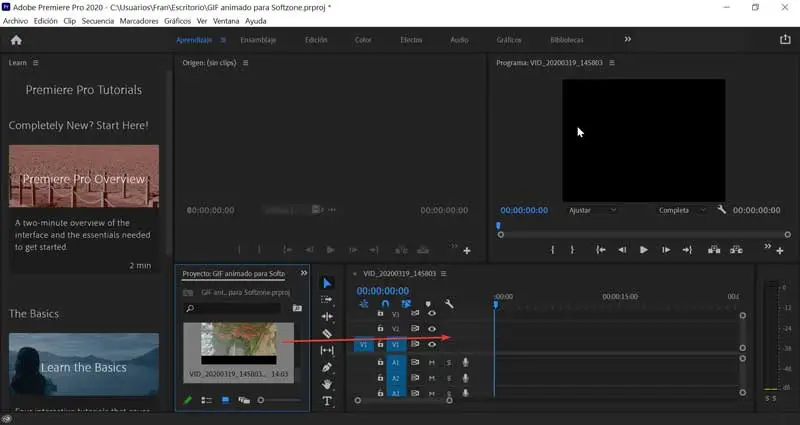Open the Secuencia menu
The image size is (800, 425).
pos(97,20)
